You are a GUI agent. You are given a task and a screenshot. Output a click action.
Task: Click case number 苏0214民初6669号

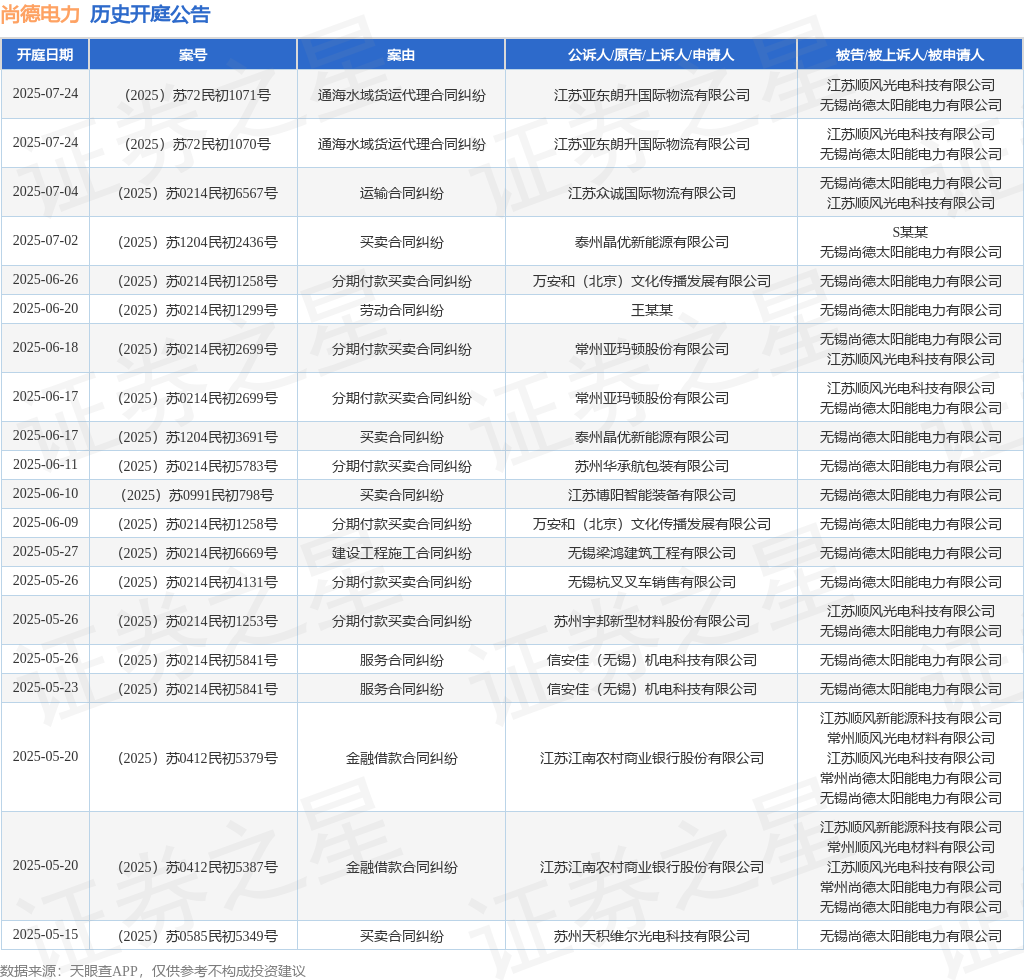click(x=197, y=554)
